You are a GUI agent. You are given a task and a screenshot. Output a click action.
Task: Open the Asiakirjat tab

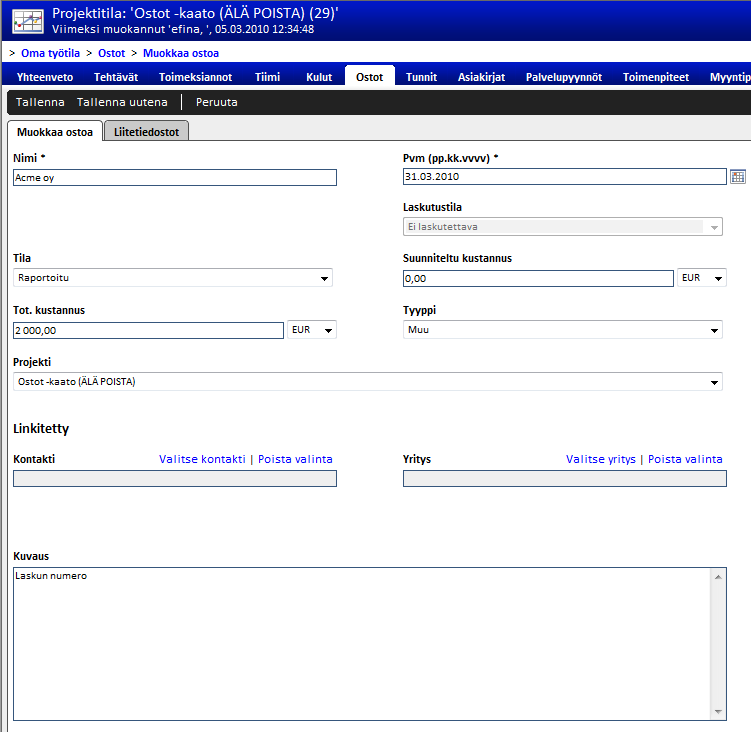coord(481,77)
